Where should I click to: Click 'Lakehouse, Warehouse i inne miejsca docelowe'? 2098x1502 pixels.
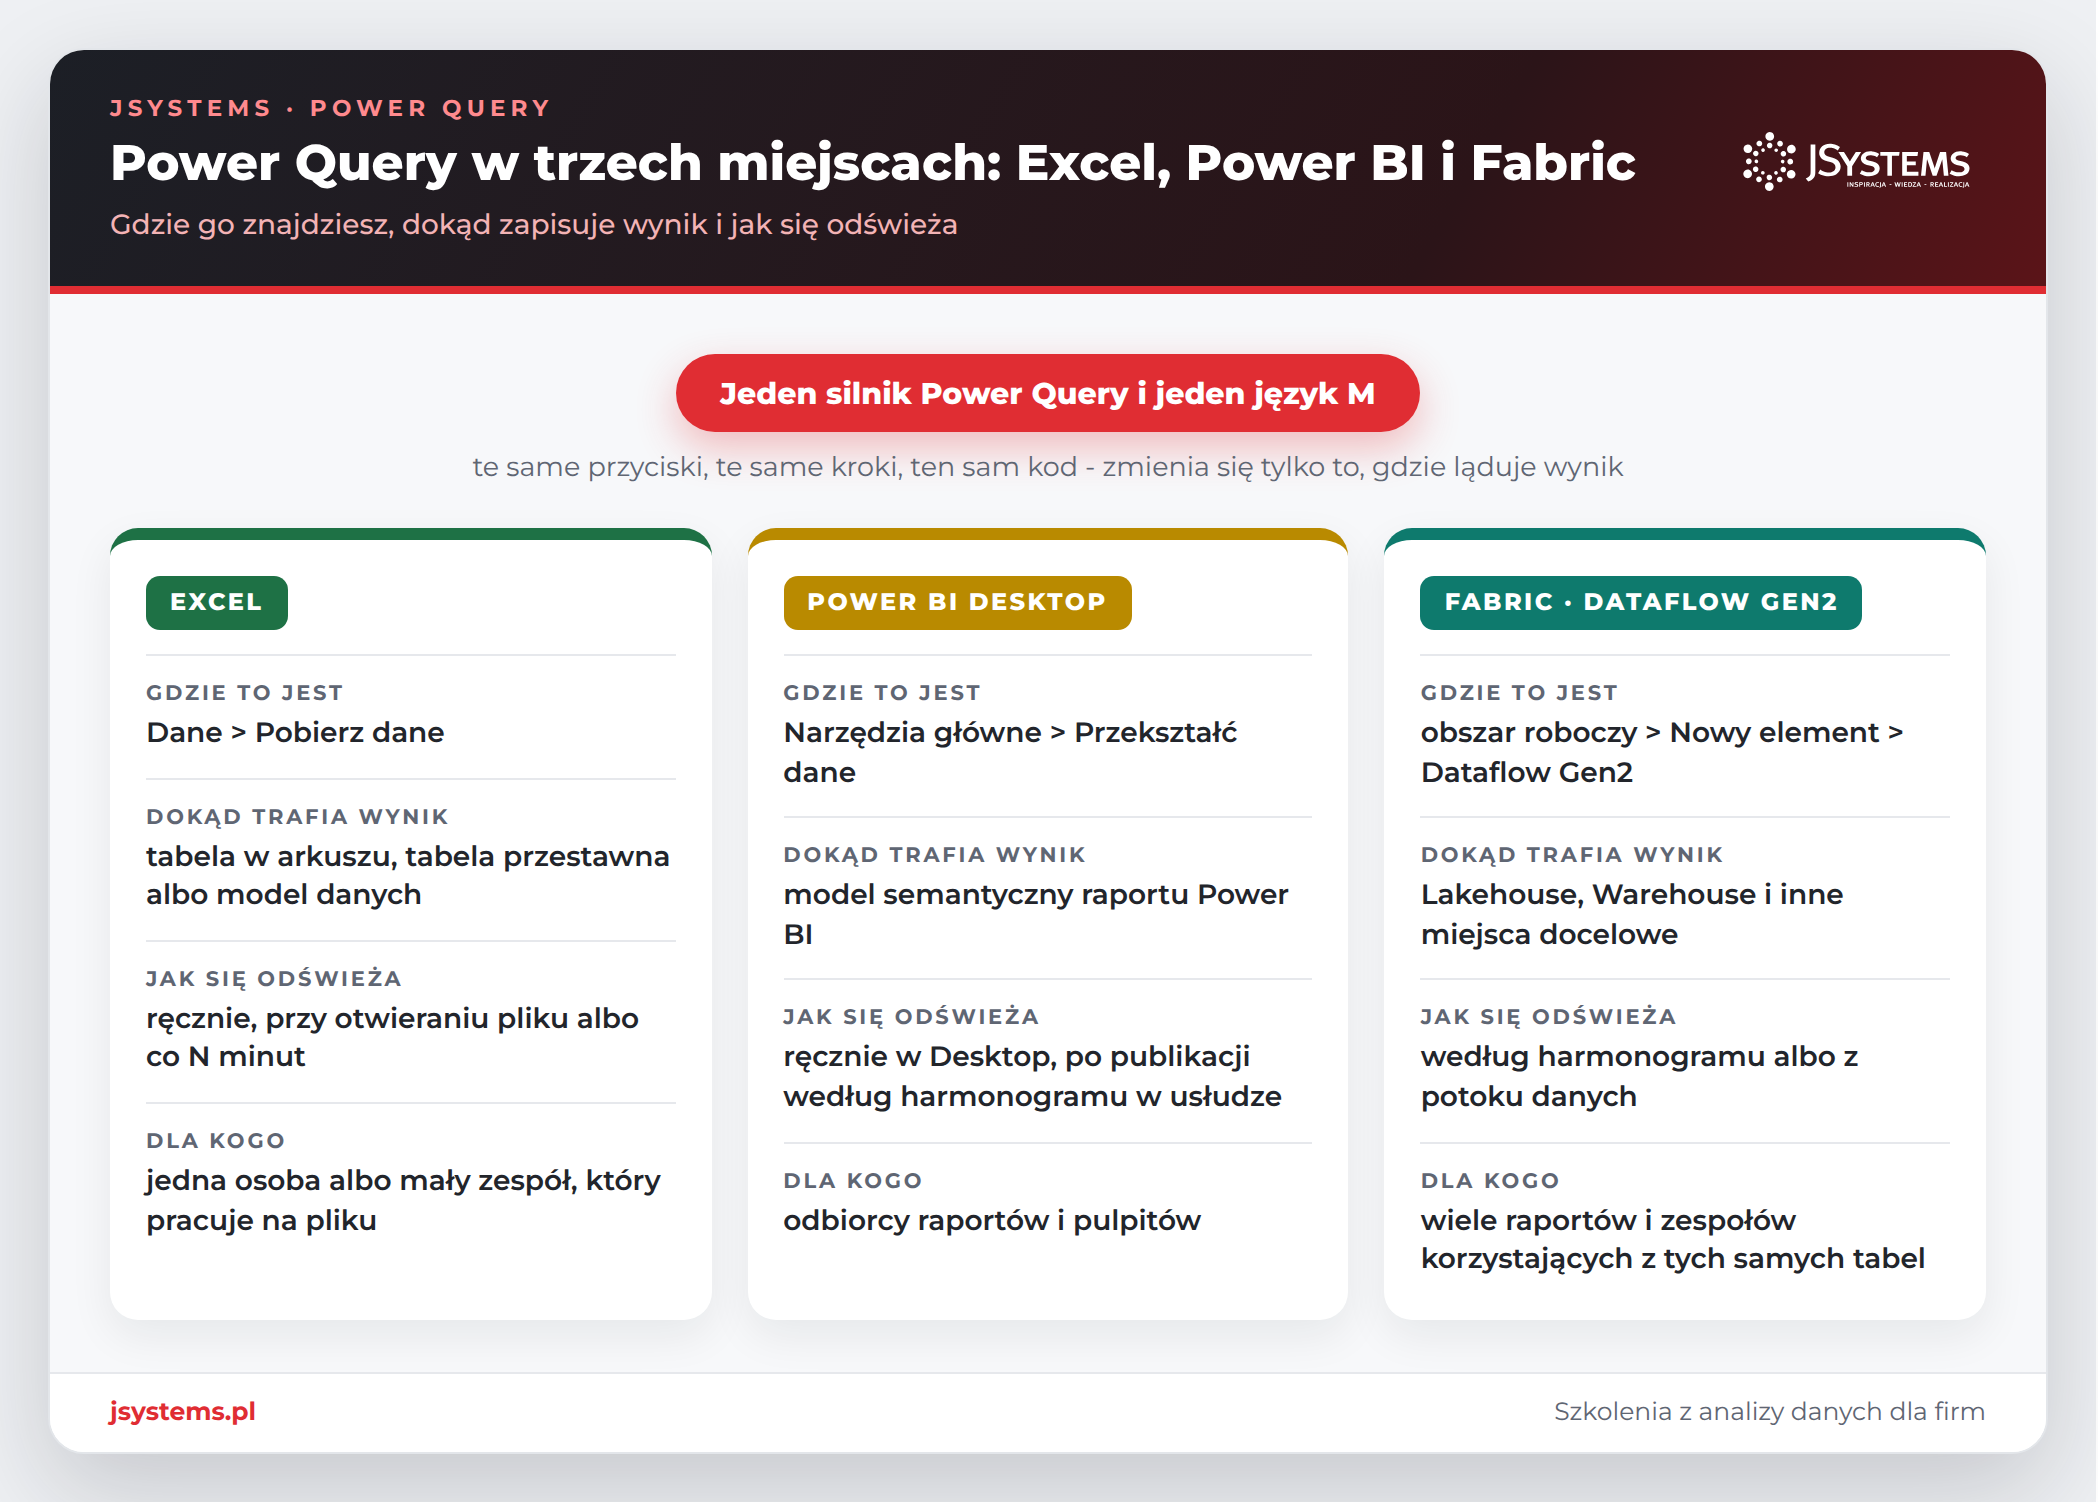click(1631, 914)
